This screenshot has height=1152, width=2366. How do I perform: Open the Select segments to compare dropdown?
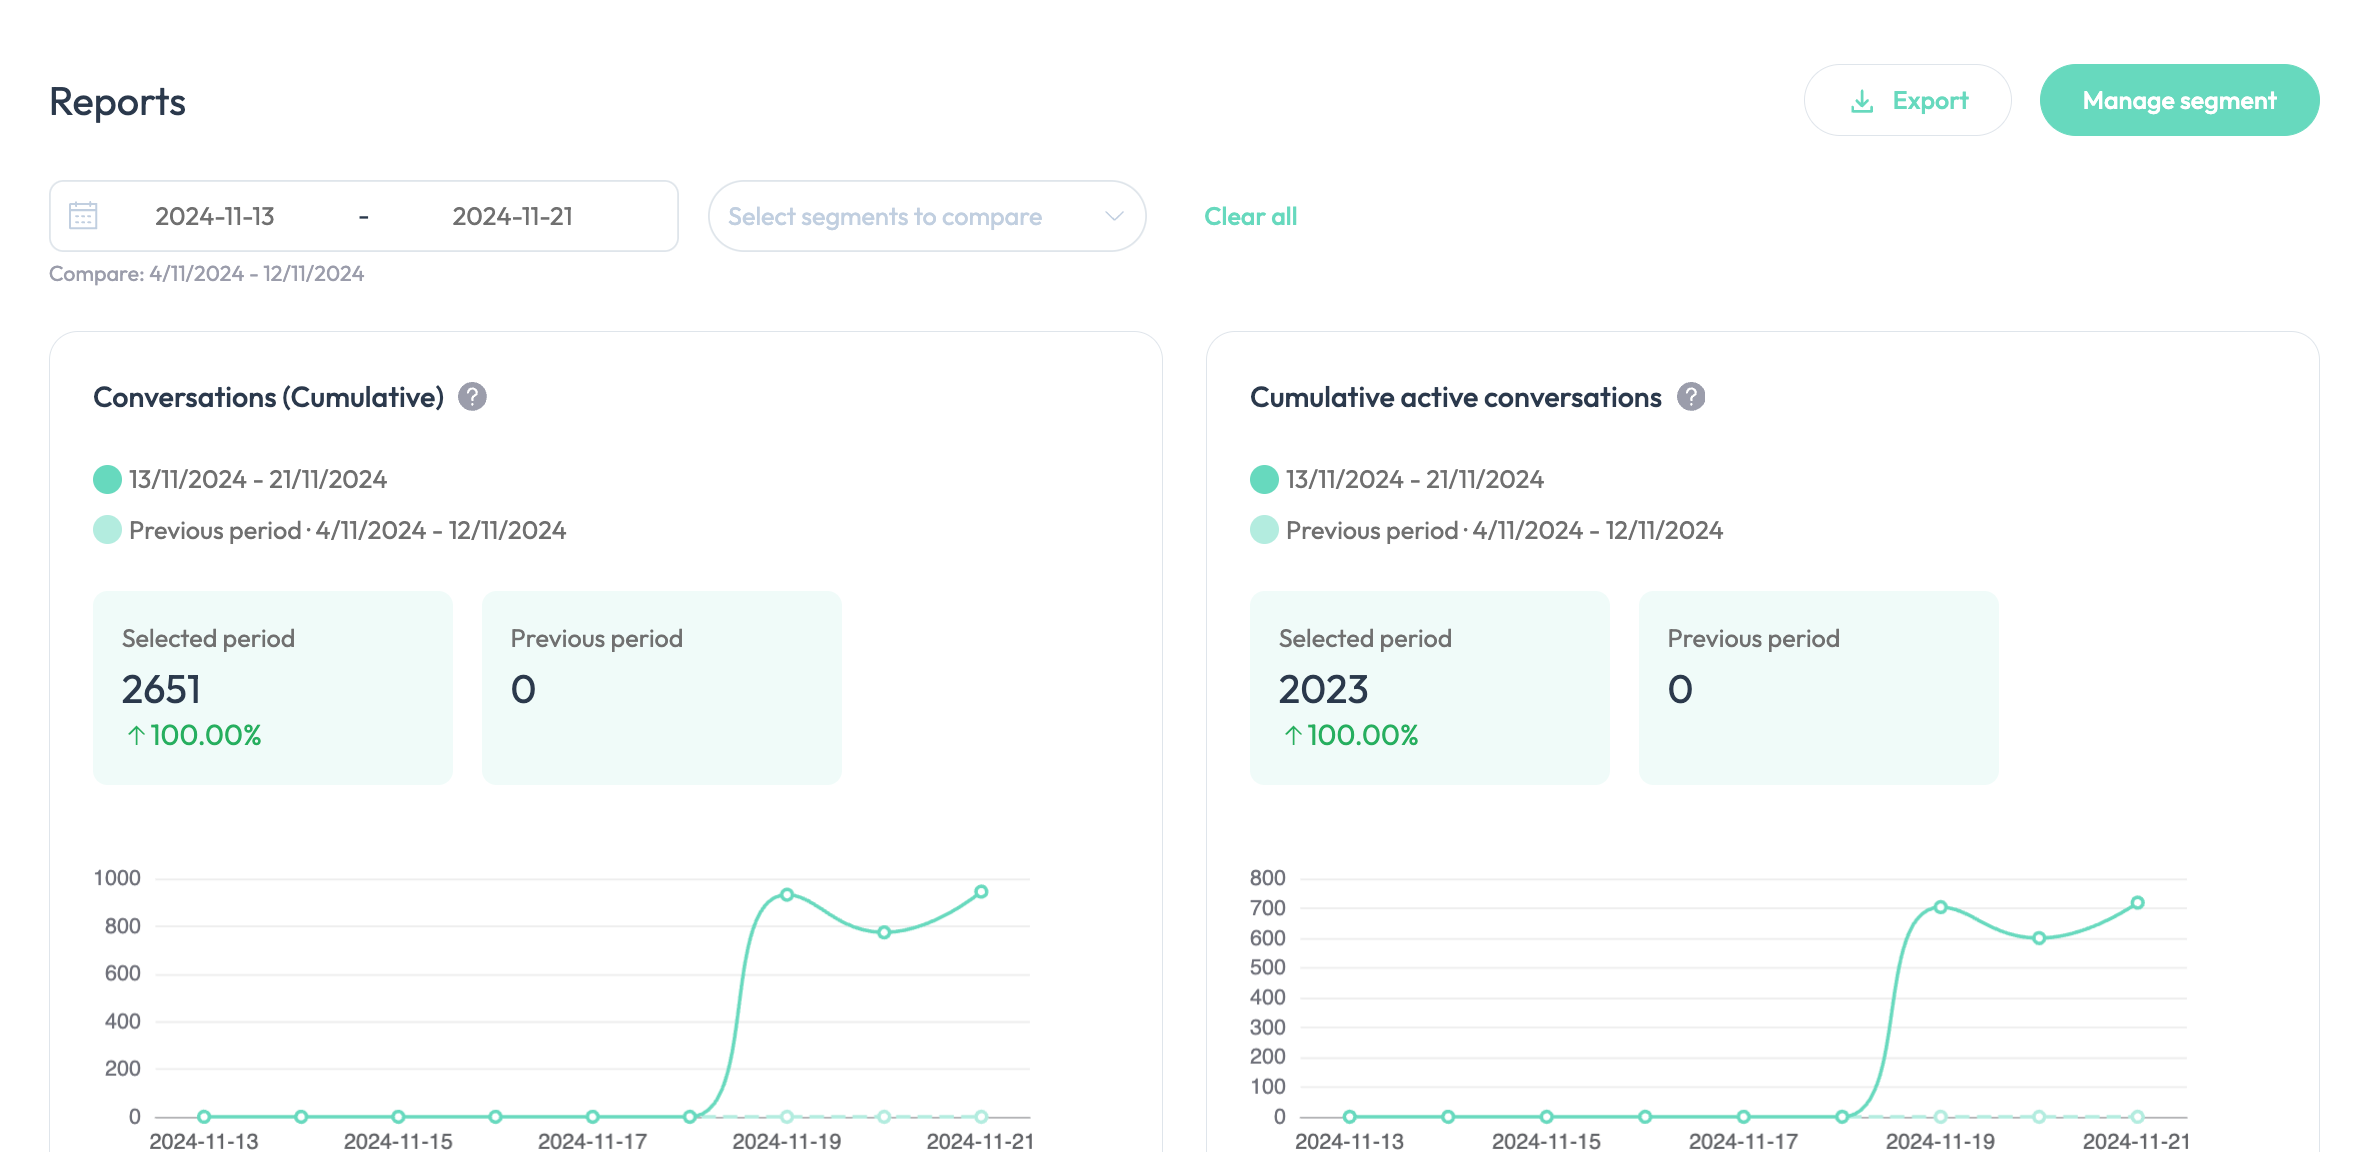tap(926, 216)
